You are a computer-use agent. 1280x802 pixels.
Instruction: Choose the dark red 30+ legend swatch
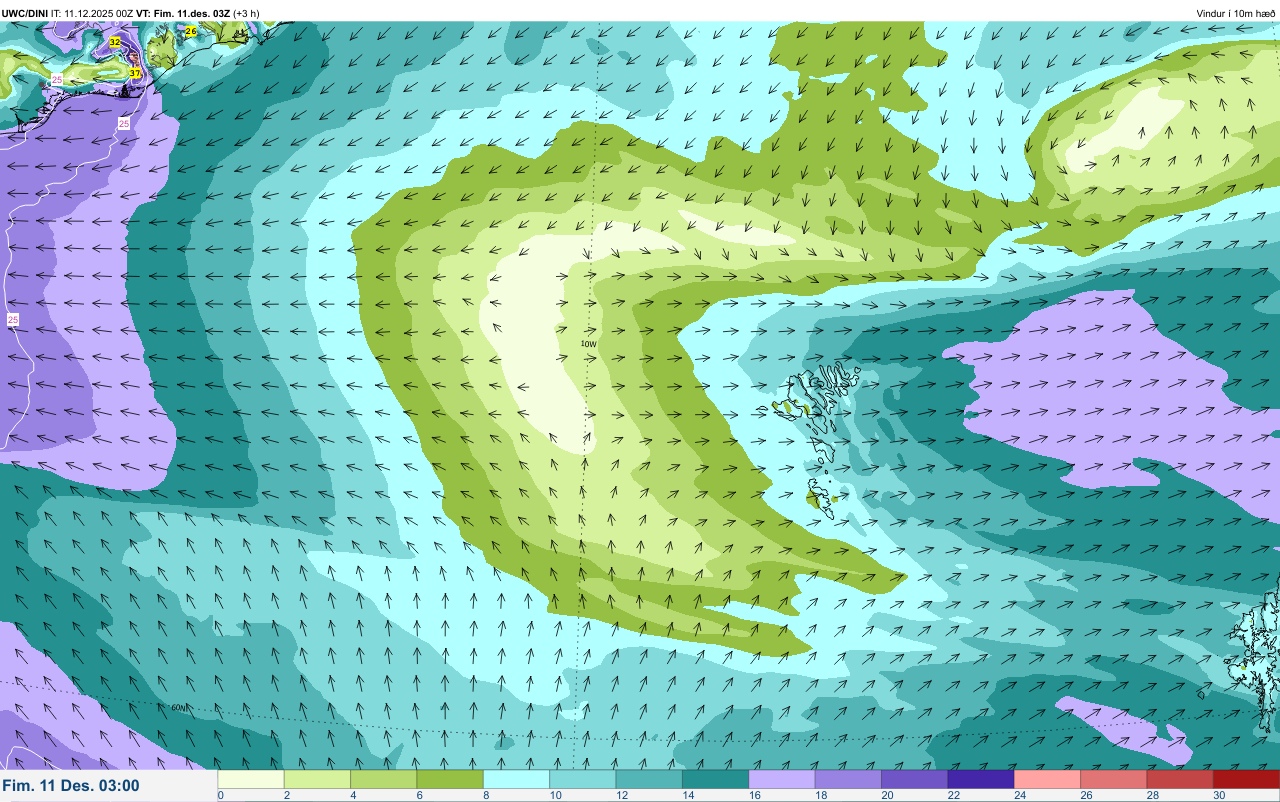click(1246, 779)
